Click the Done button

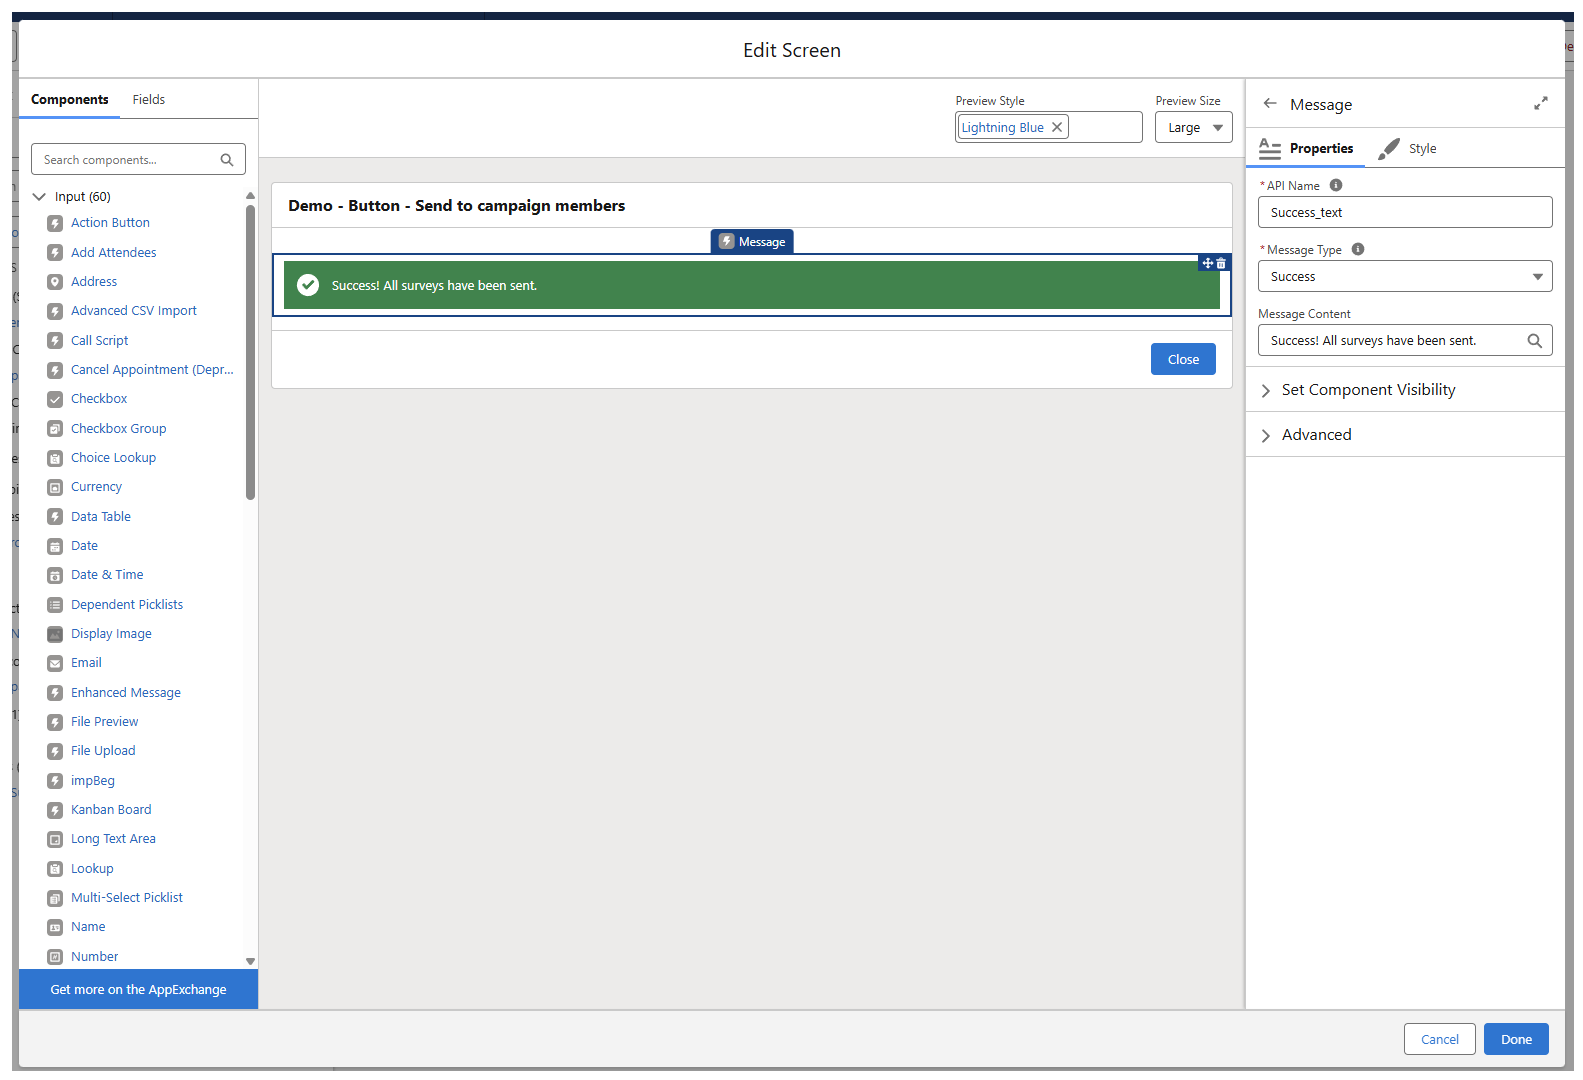[x=1515, y=1040]
